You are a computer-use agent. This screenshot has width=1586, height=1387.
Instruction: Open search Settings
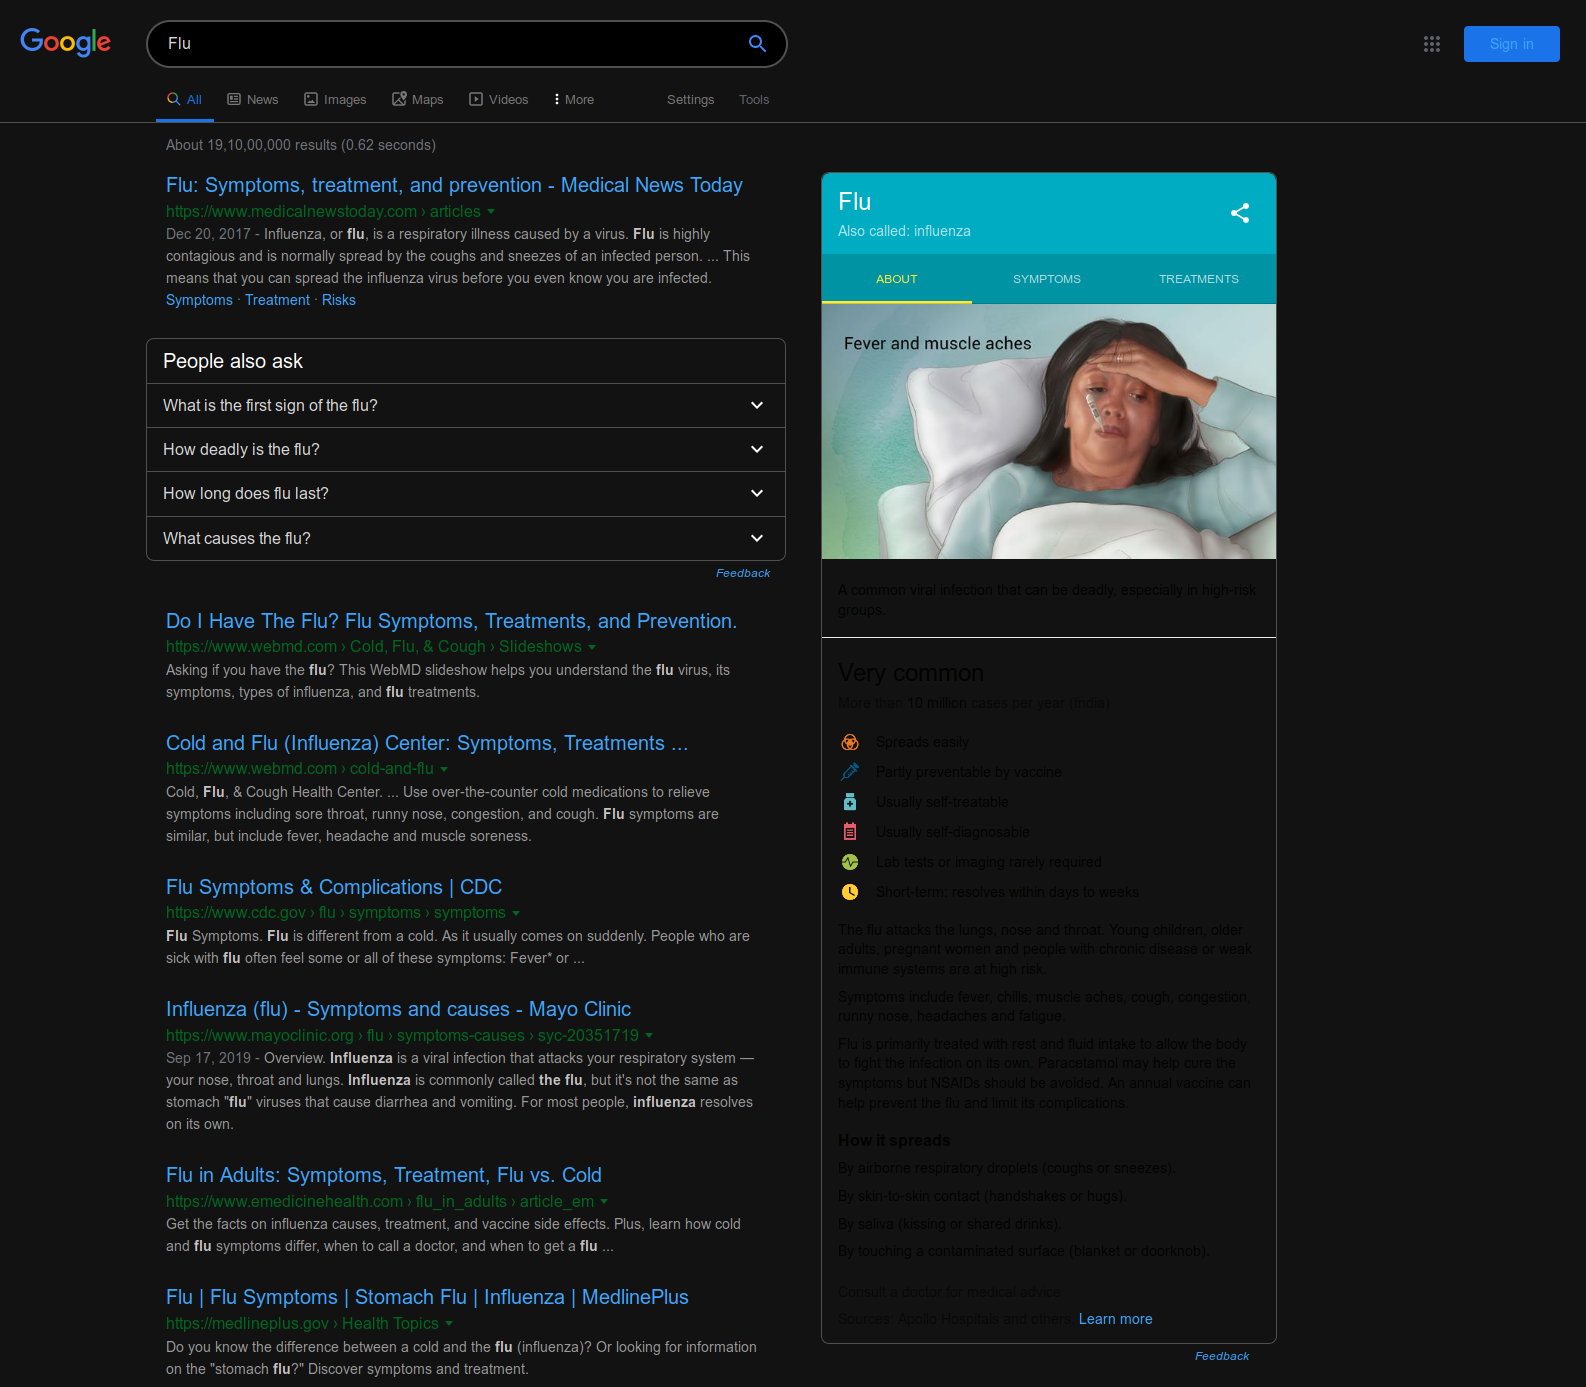[691, 99]
